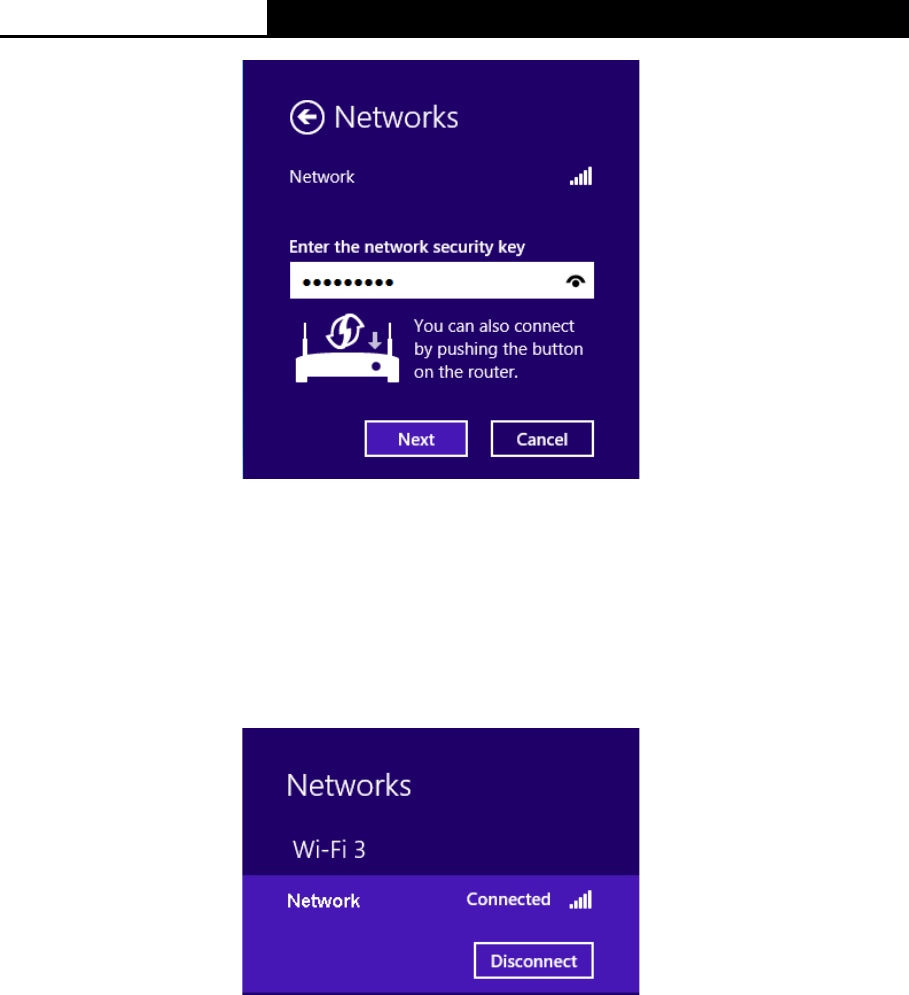Click the circular sync arrows above the router
Viewport: 909px width, 995px height.
point(346,331)
